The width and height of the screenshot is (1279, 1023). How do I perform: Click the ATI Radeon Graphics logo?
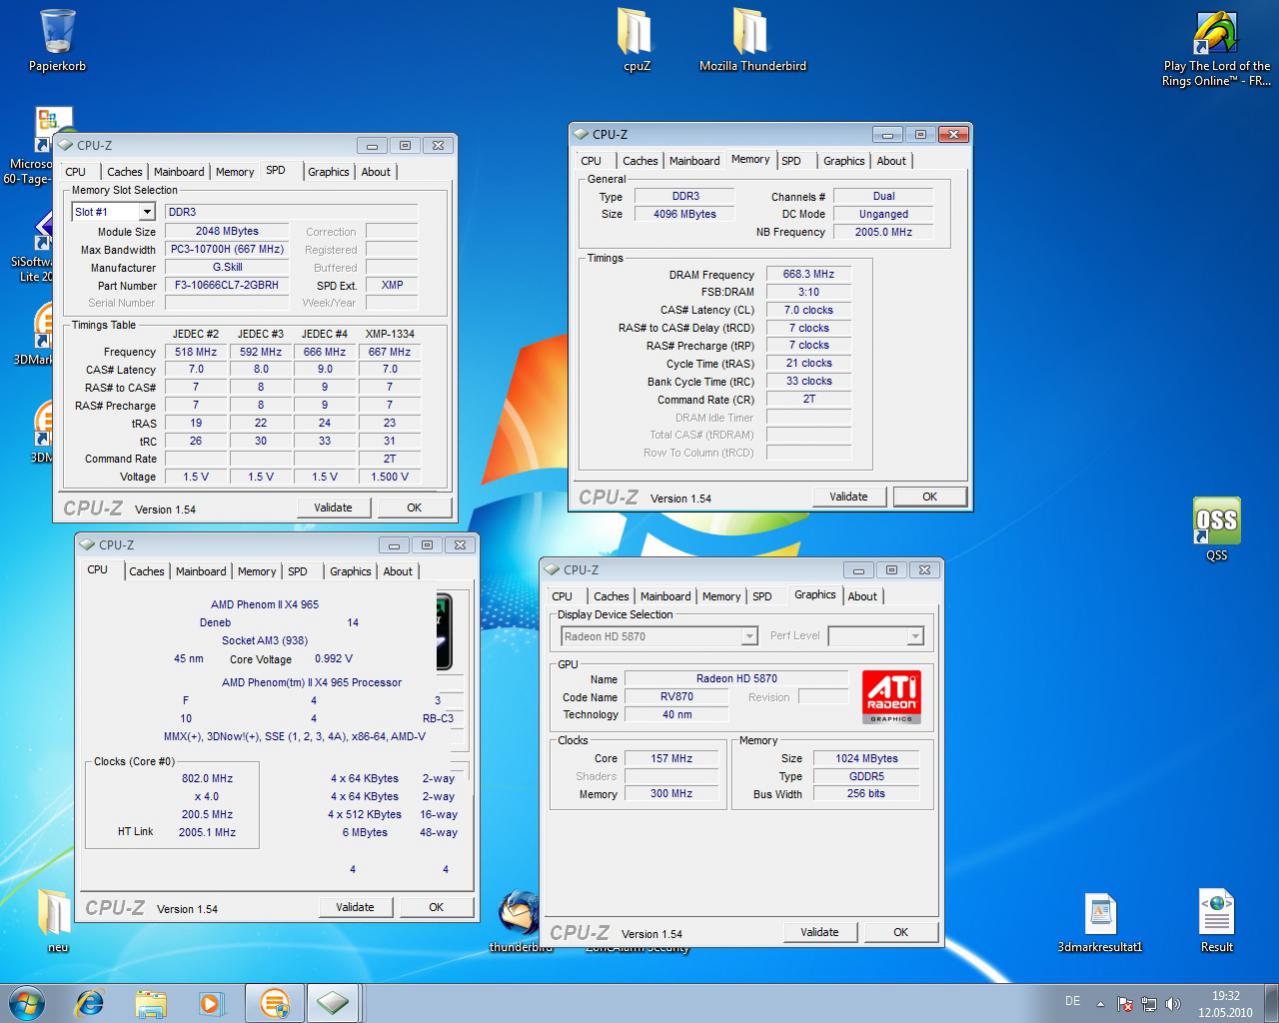(x=891, y=697)
